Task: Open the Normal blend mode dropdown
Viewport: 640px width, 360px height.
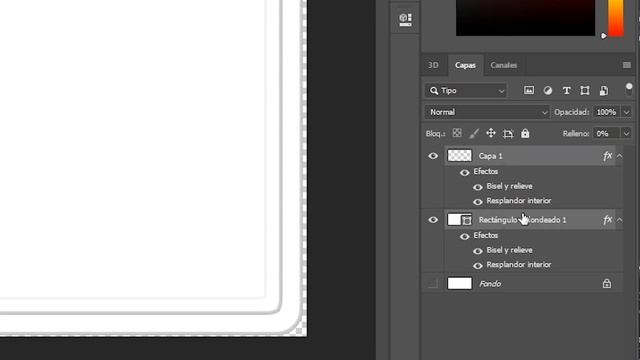Action: (487, 112)
